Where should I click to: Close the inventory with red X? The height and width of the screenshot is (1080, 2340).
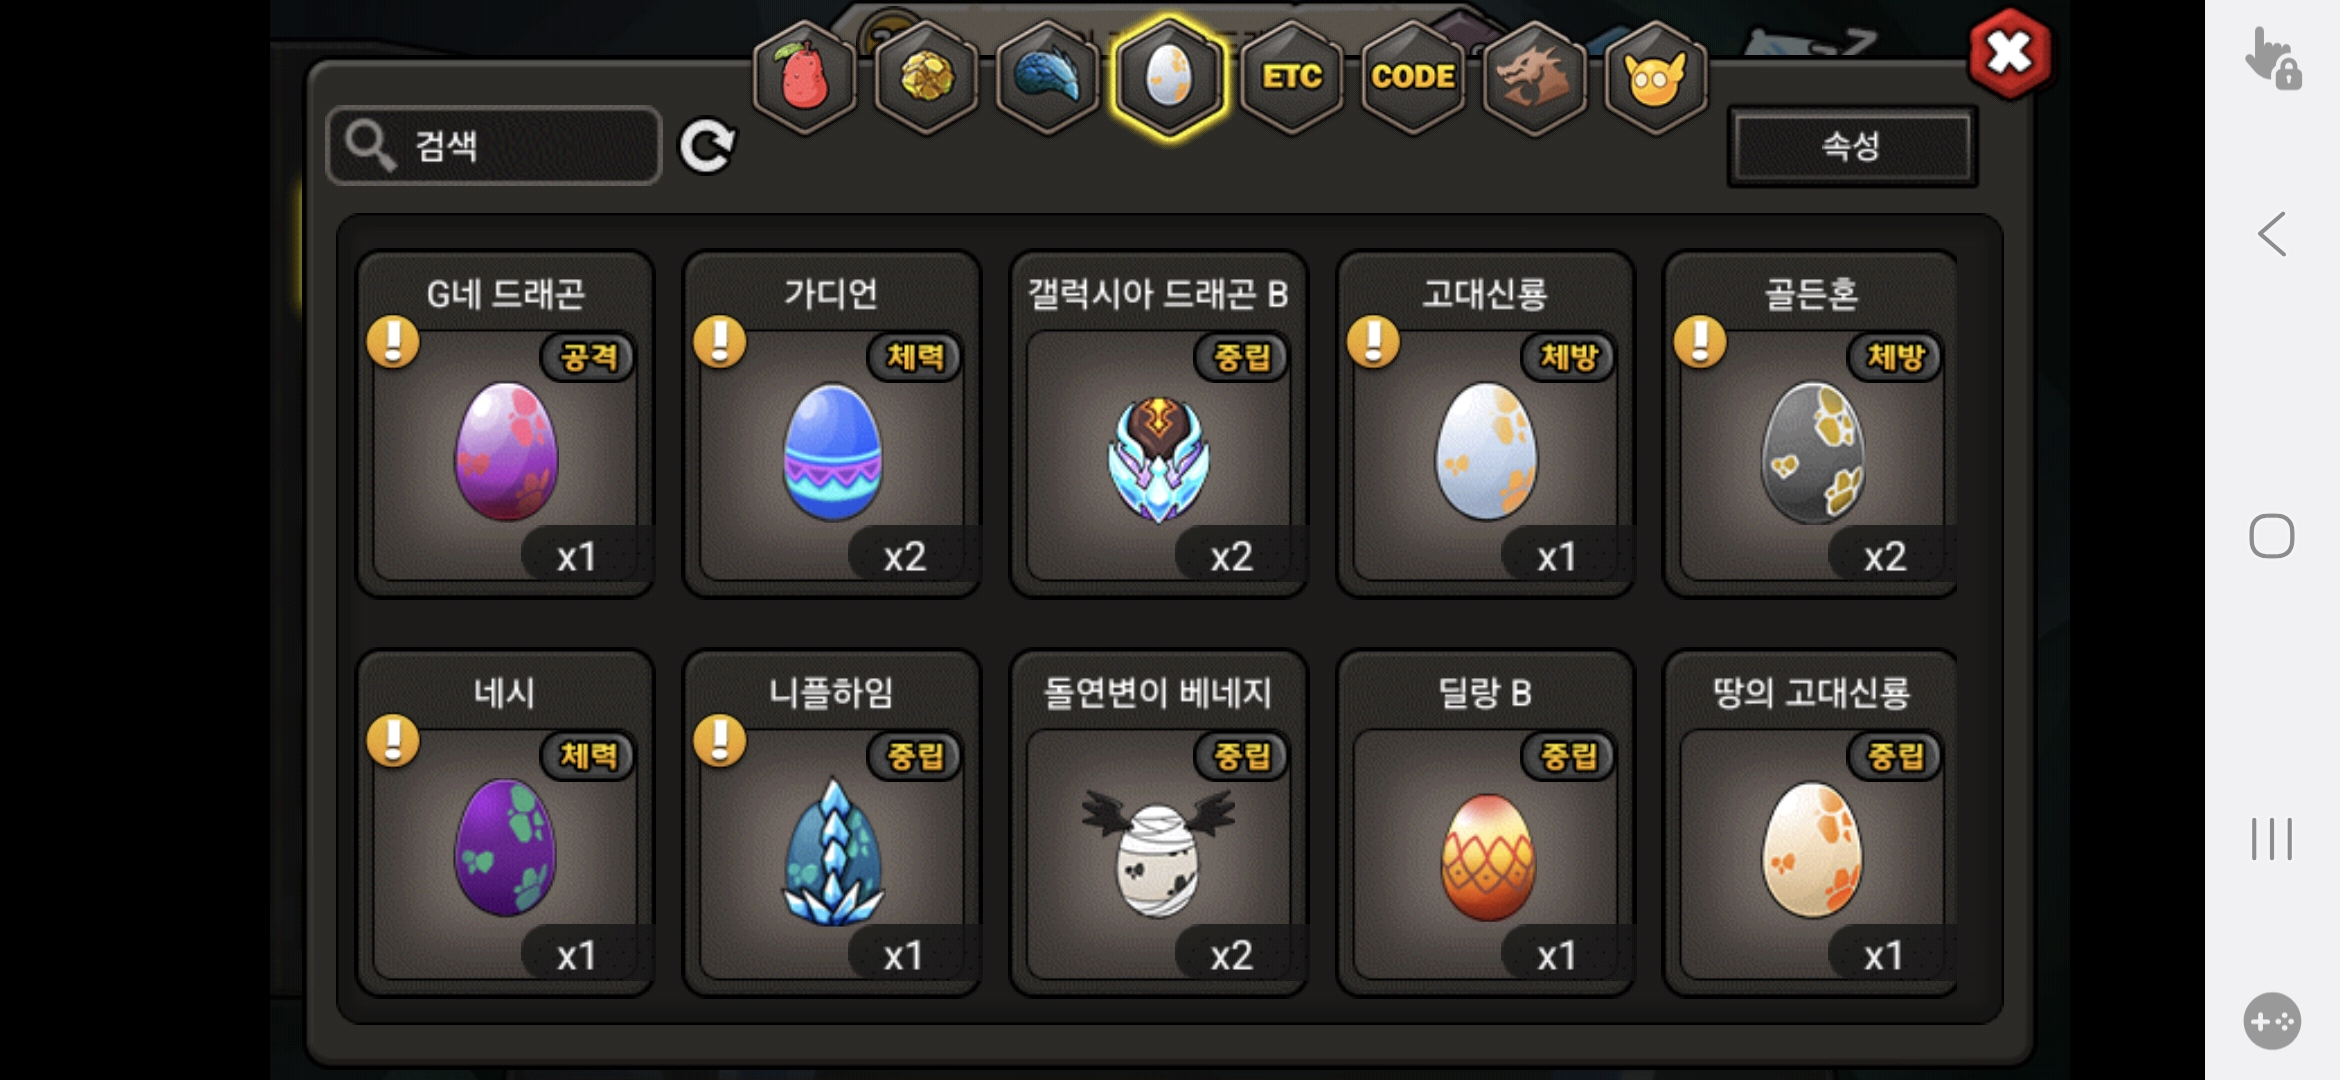pyautogui.click(x=2009, y=53)
